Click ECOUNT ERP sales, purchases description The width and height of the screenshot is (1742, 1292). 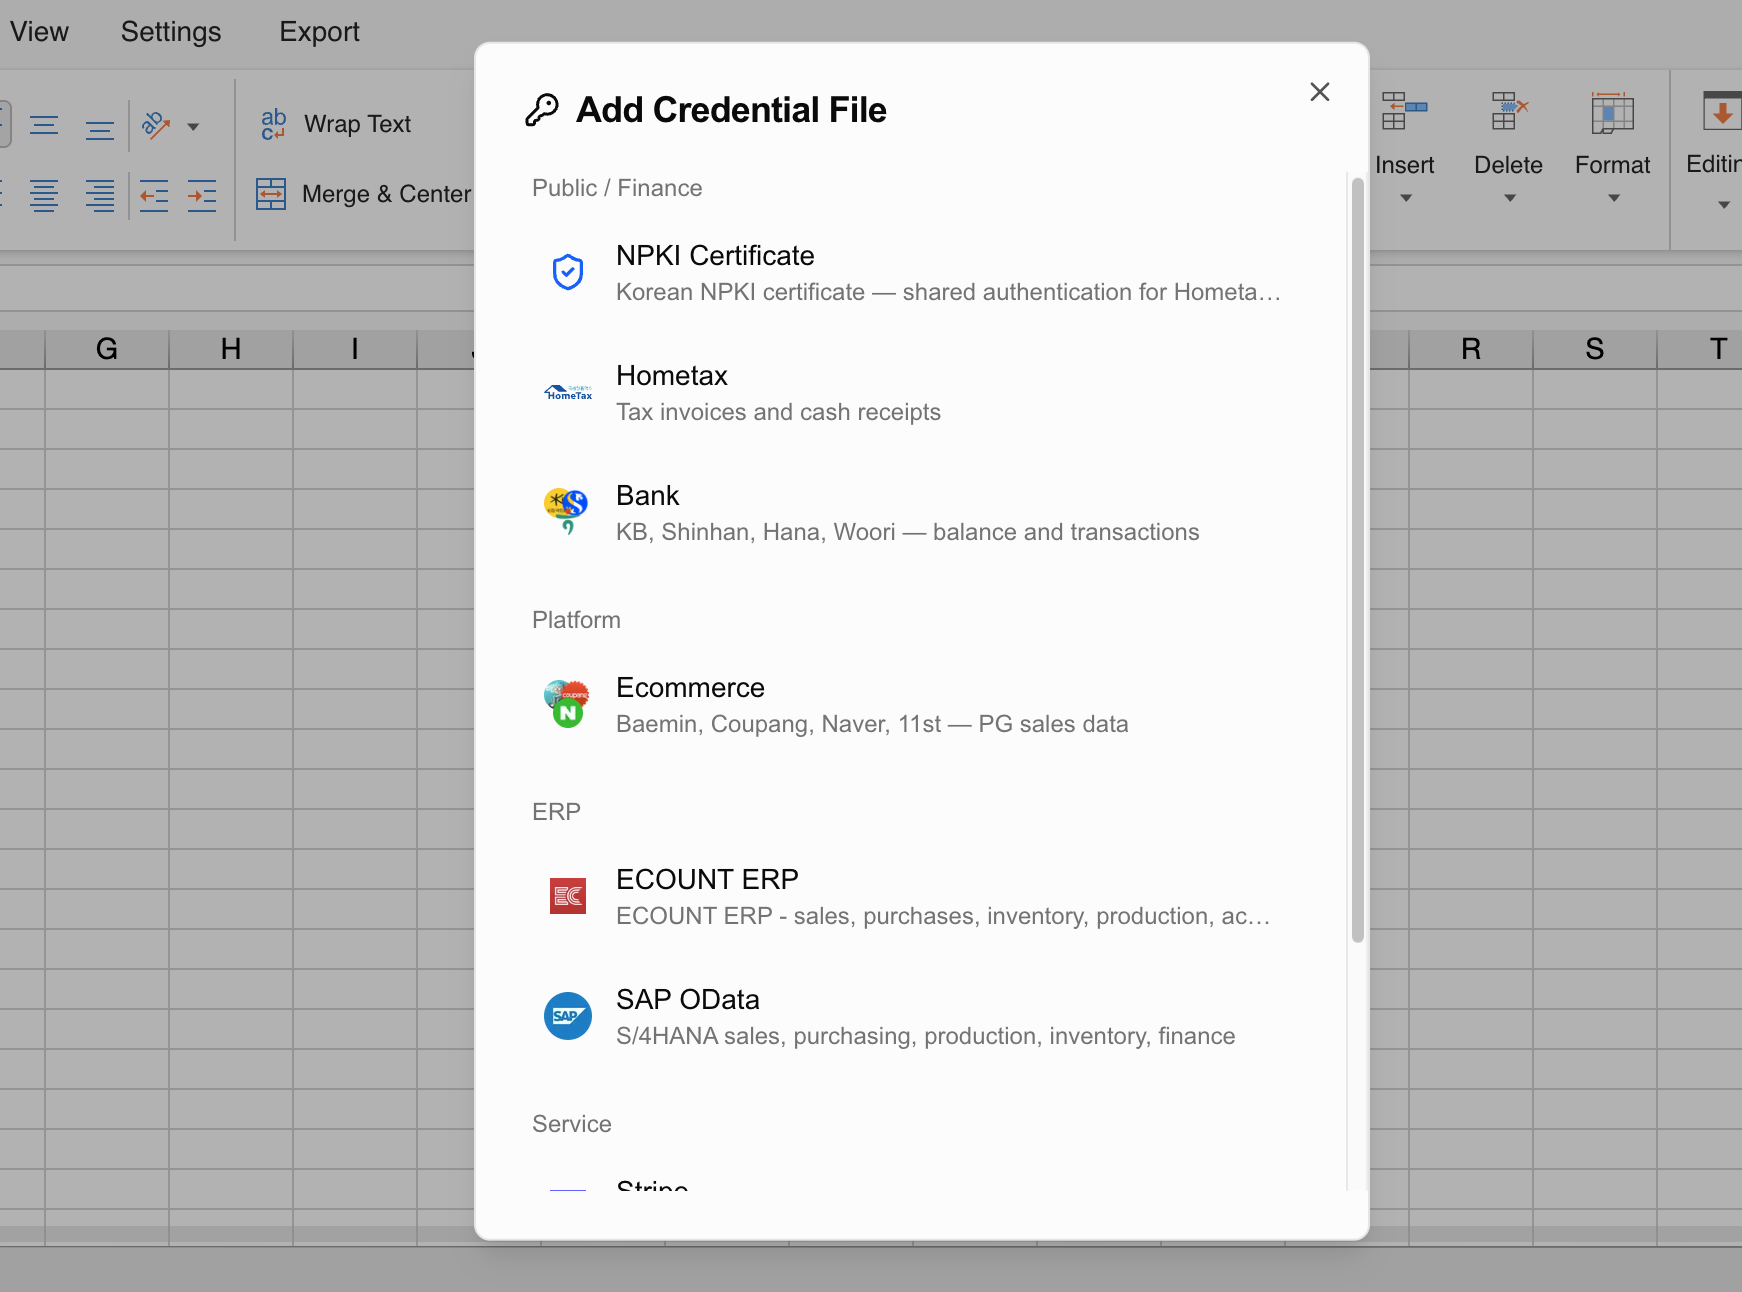(x=943, y=916)
